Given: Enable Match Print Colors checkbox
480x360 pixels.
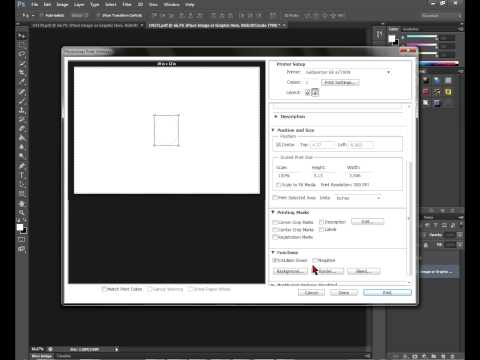Looking at the screenshot, I should click(x=104, y=289).
